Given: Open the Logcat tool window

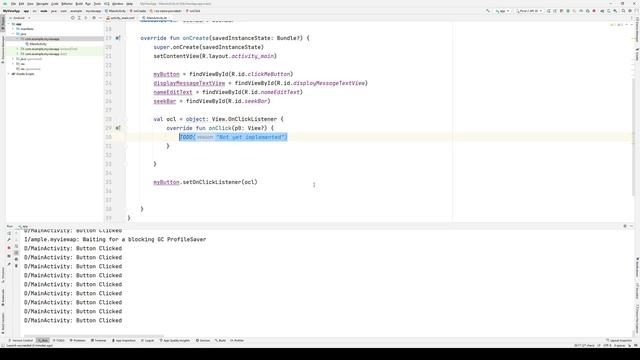Looking at the screenshot, I should pyautogui.click(x=147, y=340).
